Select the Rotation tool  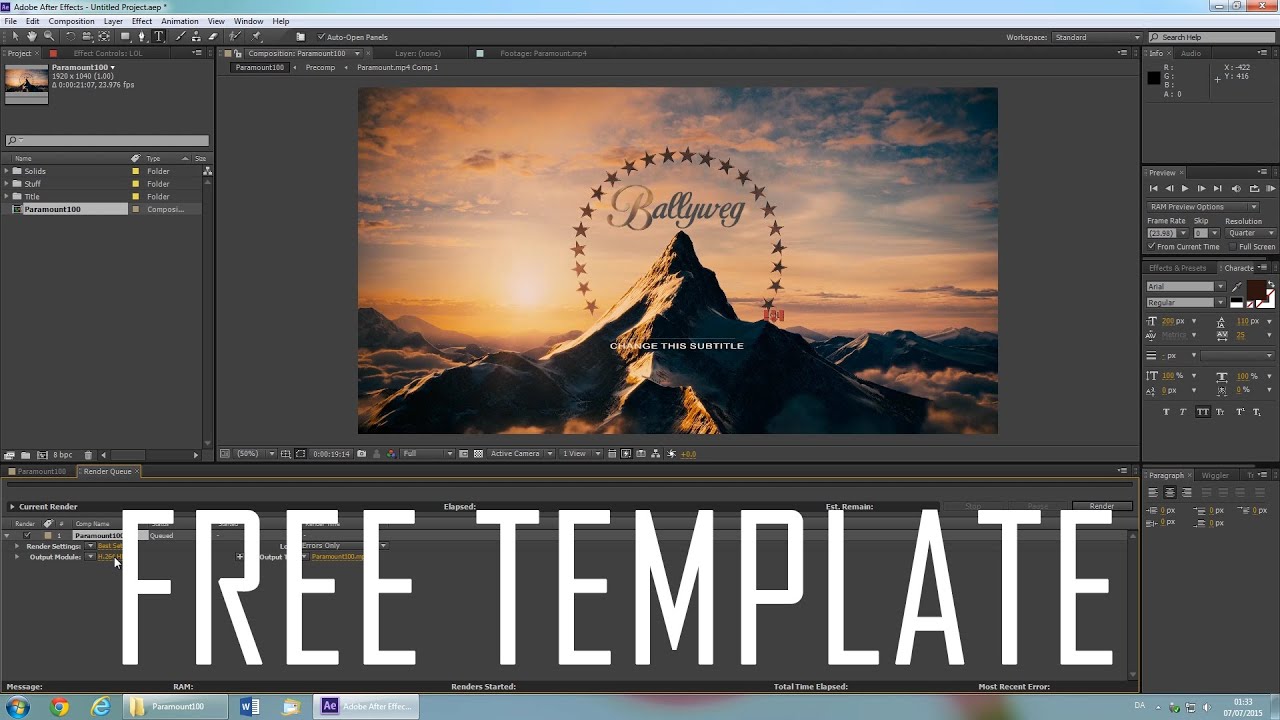(71, 36)
